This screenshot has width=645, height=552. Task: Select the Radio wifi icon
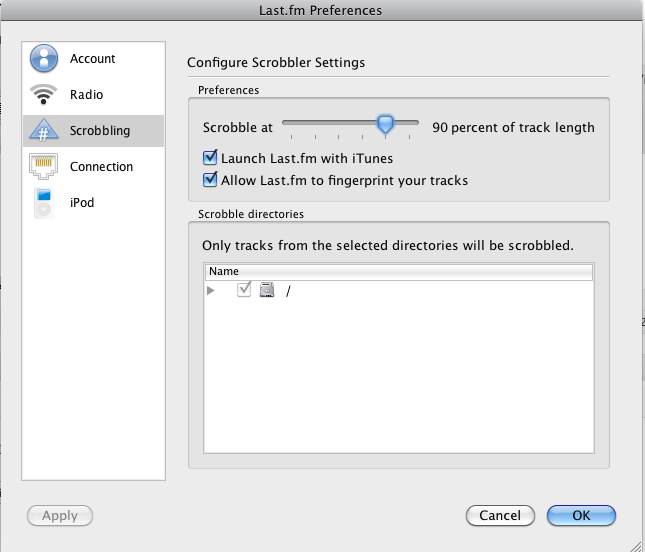tap(43, 94)
